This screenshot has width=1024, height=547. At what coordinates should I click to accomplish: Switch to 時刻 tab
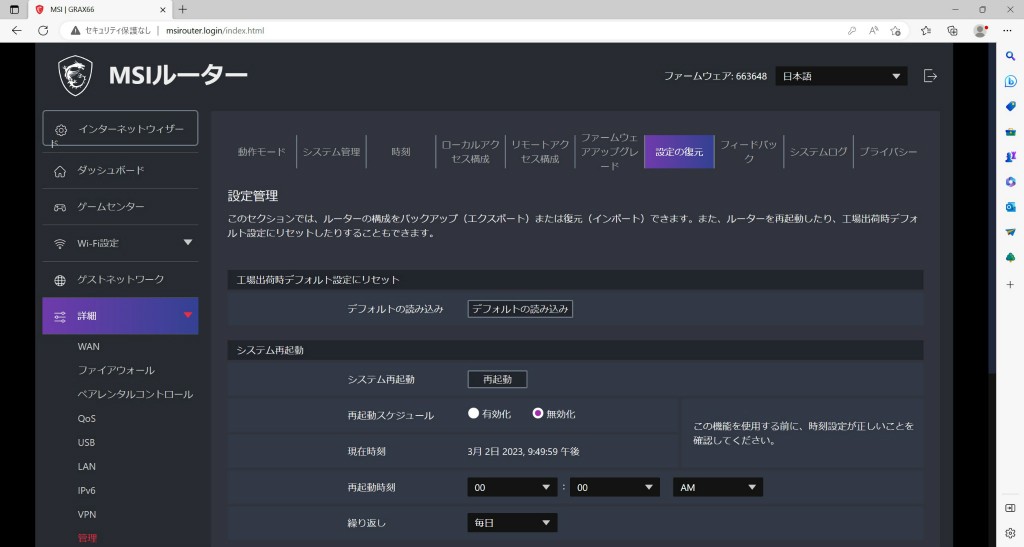coord(401,151)
